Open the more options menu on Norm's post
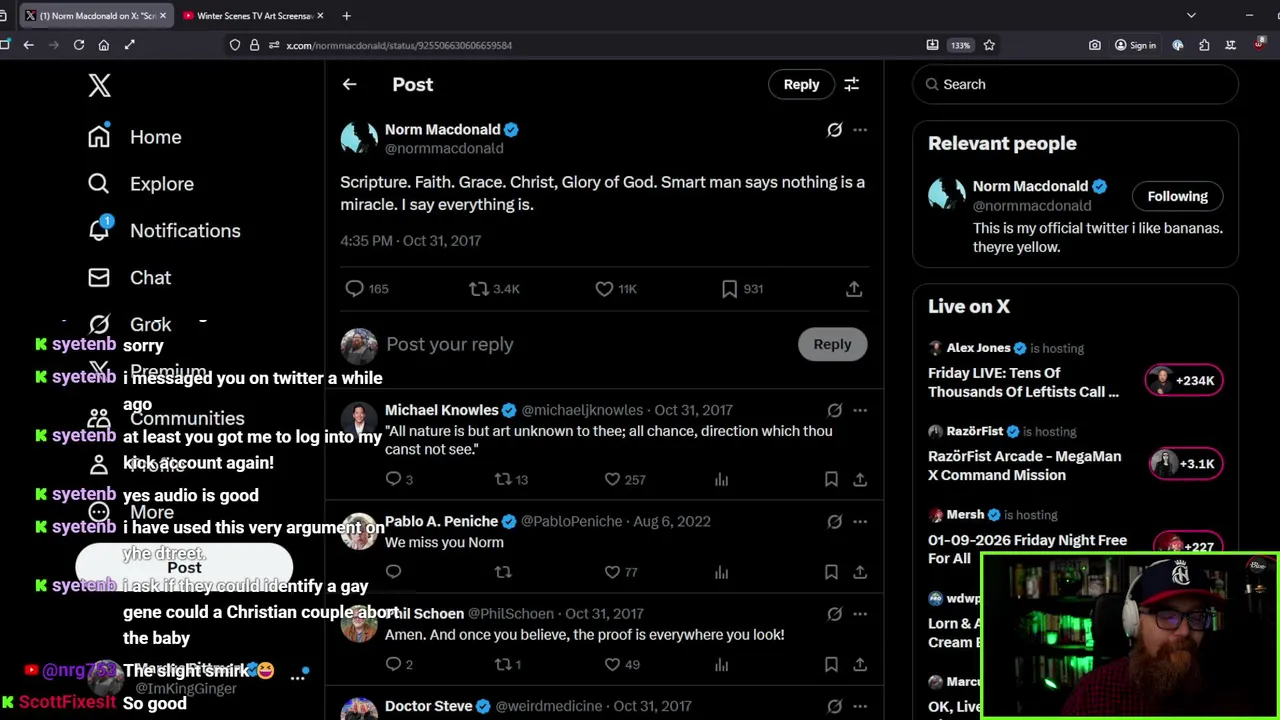The image size is (1280, 720). point(860,130)
